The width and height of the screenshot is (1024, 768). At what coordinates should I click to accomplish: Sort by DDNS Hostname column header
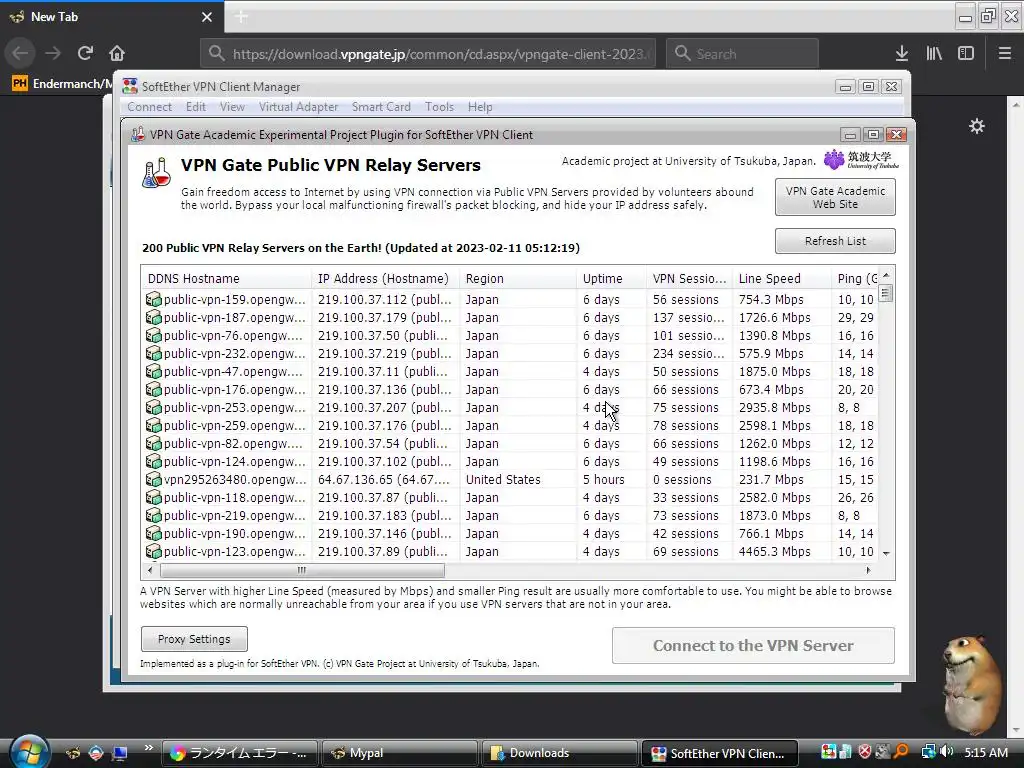[227, 279]
